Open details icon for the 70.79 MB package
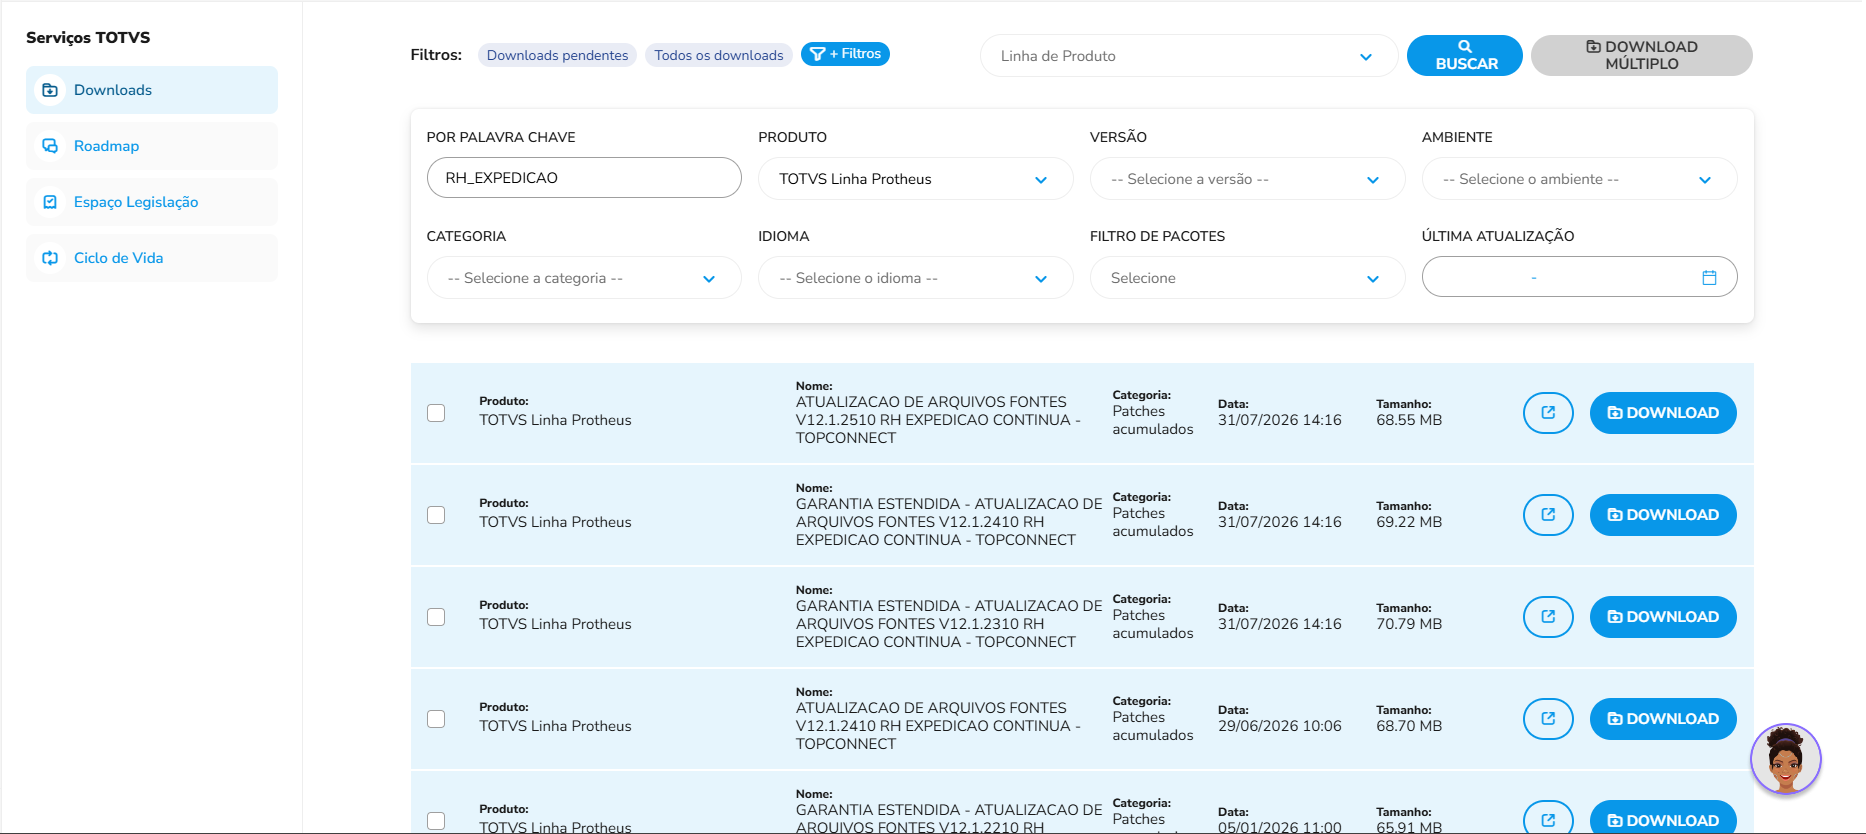Image resolution: width=1866 pixels, height=834 pixels. [x=1548, y=617]
